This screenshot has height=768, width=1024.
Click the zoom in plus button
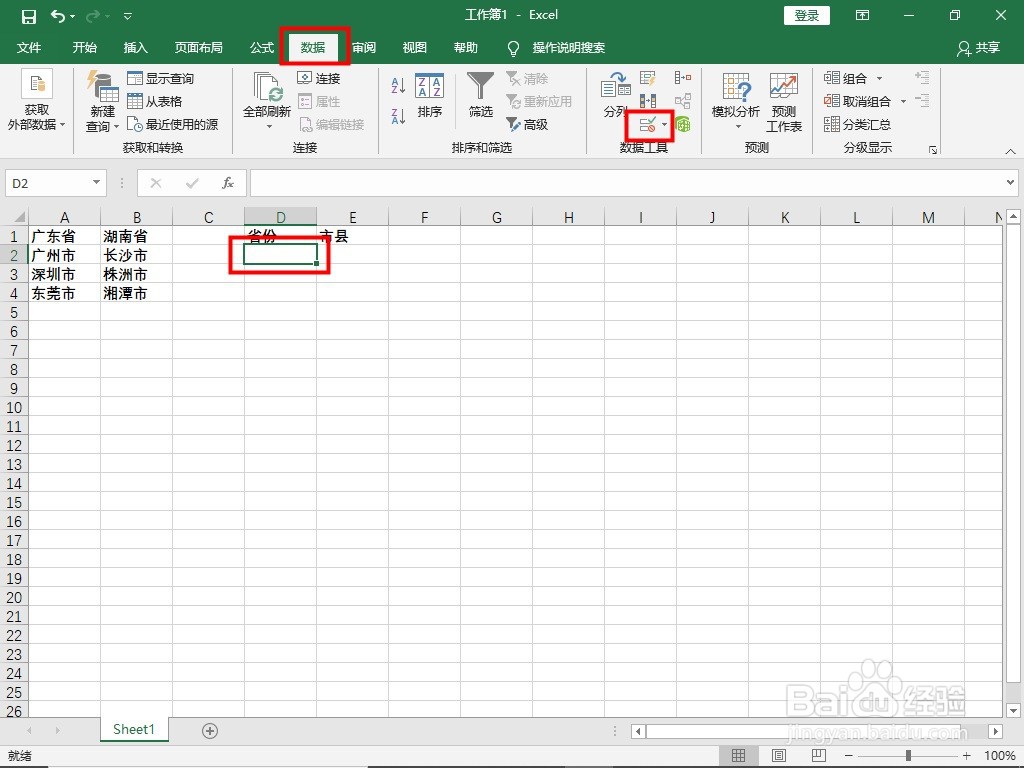(x=967, y=756)
